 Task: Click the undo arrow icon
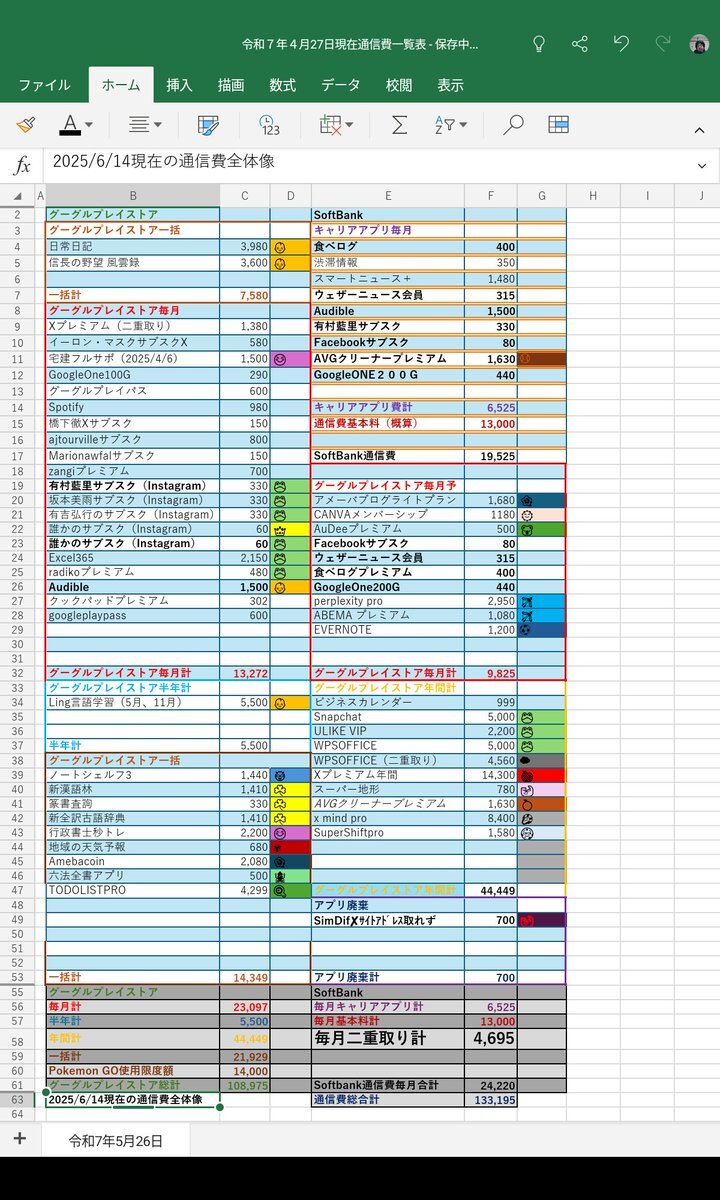click(x=621, y=44)
